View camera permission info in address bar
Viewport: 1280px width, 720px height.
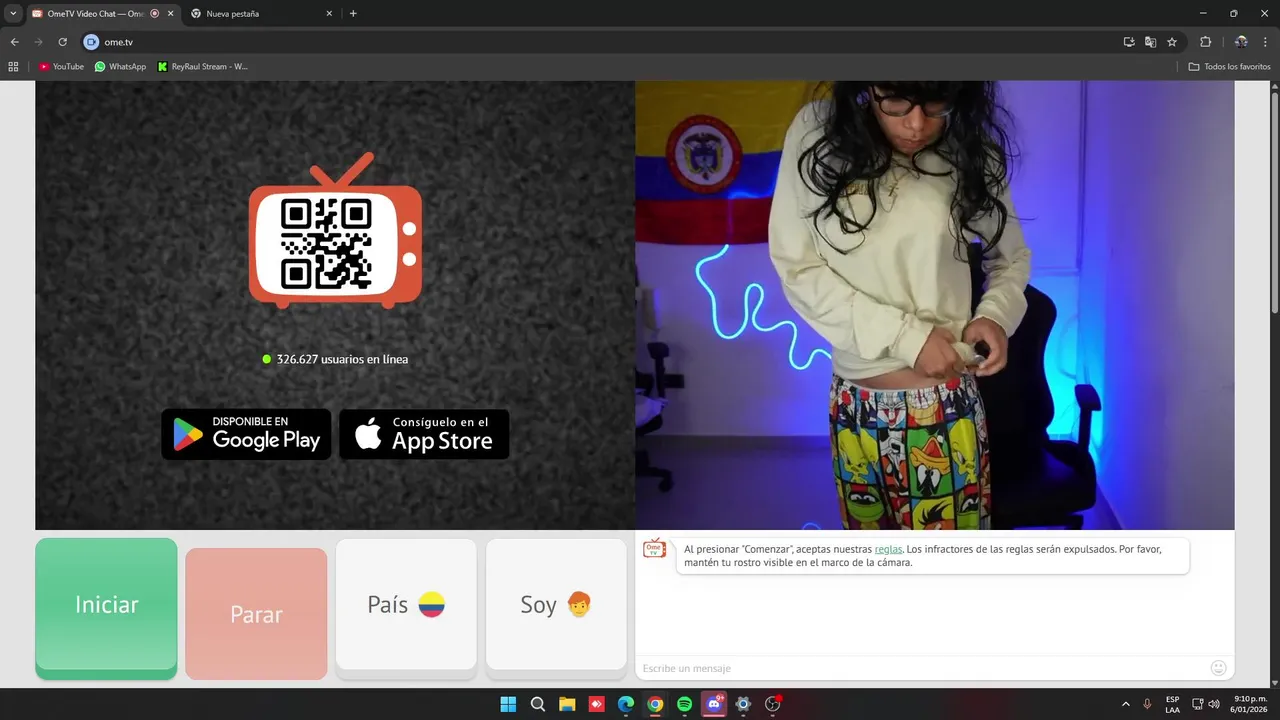point(91,42)
